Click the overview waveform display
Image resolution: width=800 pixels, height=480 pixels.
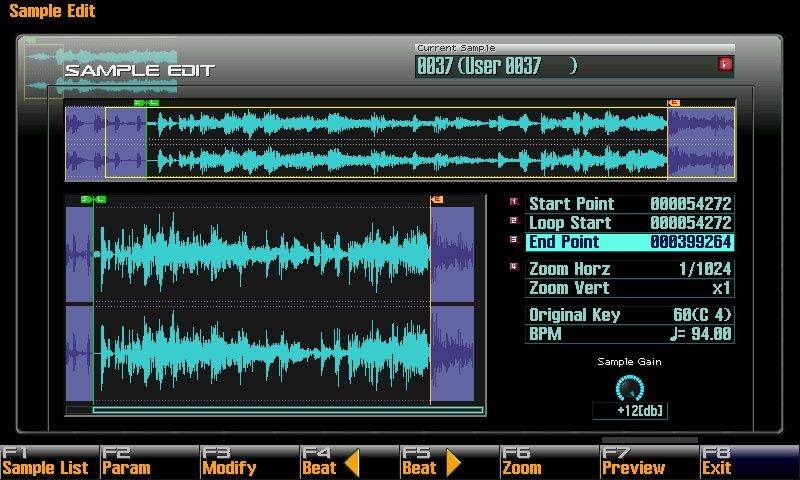[x=401, y=143]
